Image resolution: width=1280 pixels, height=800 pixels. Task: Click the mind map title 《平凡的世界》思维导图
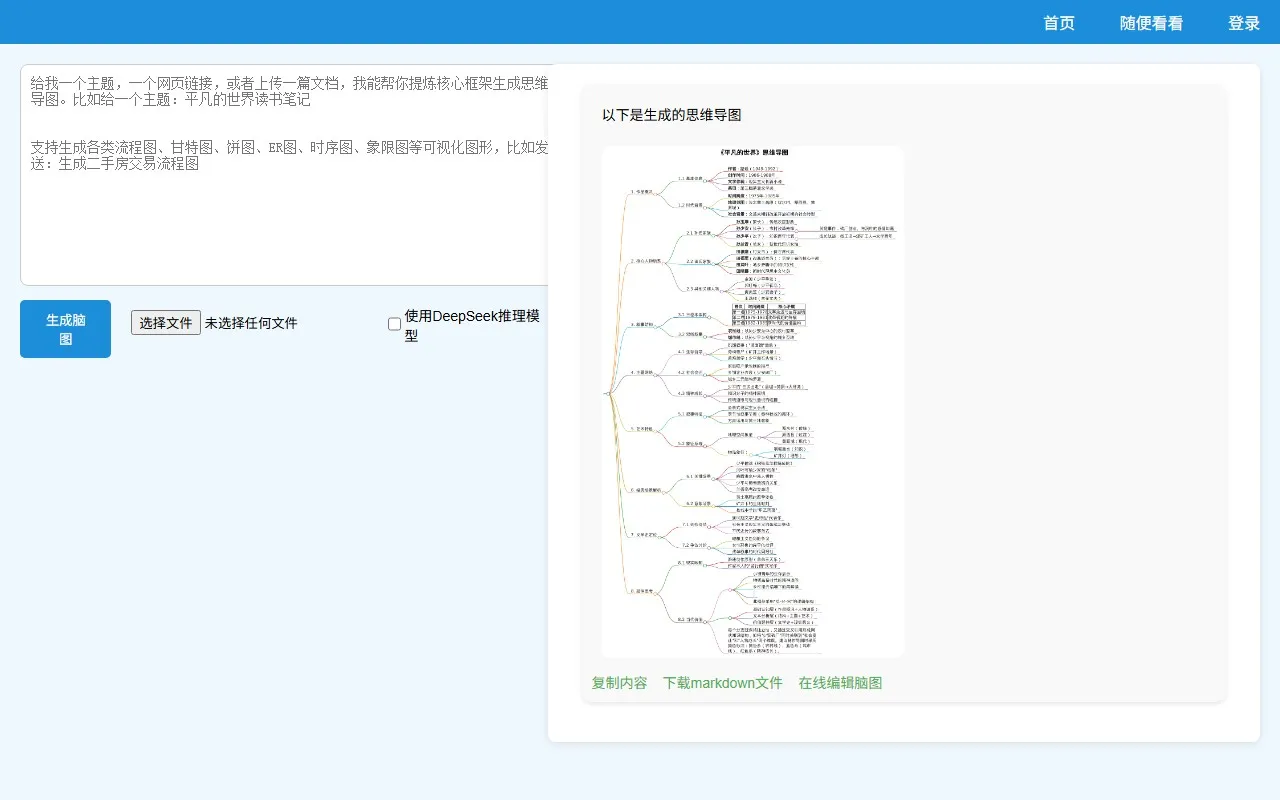753,153
